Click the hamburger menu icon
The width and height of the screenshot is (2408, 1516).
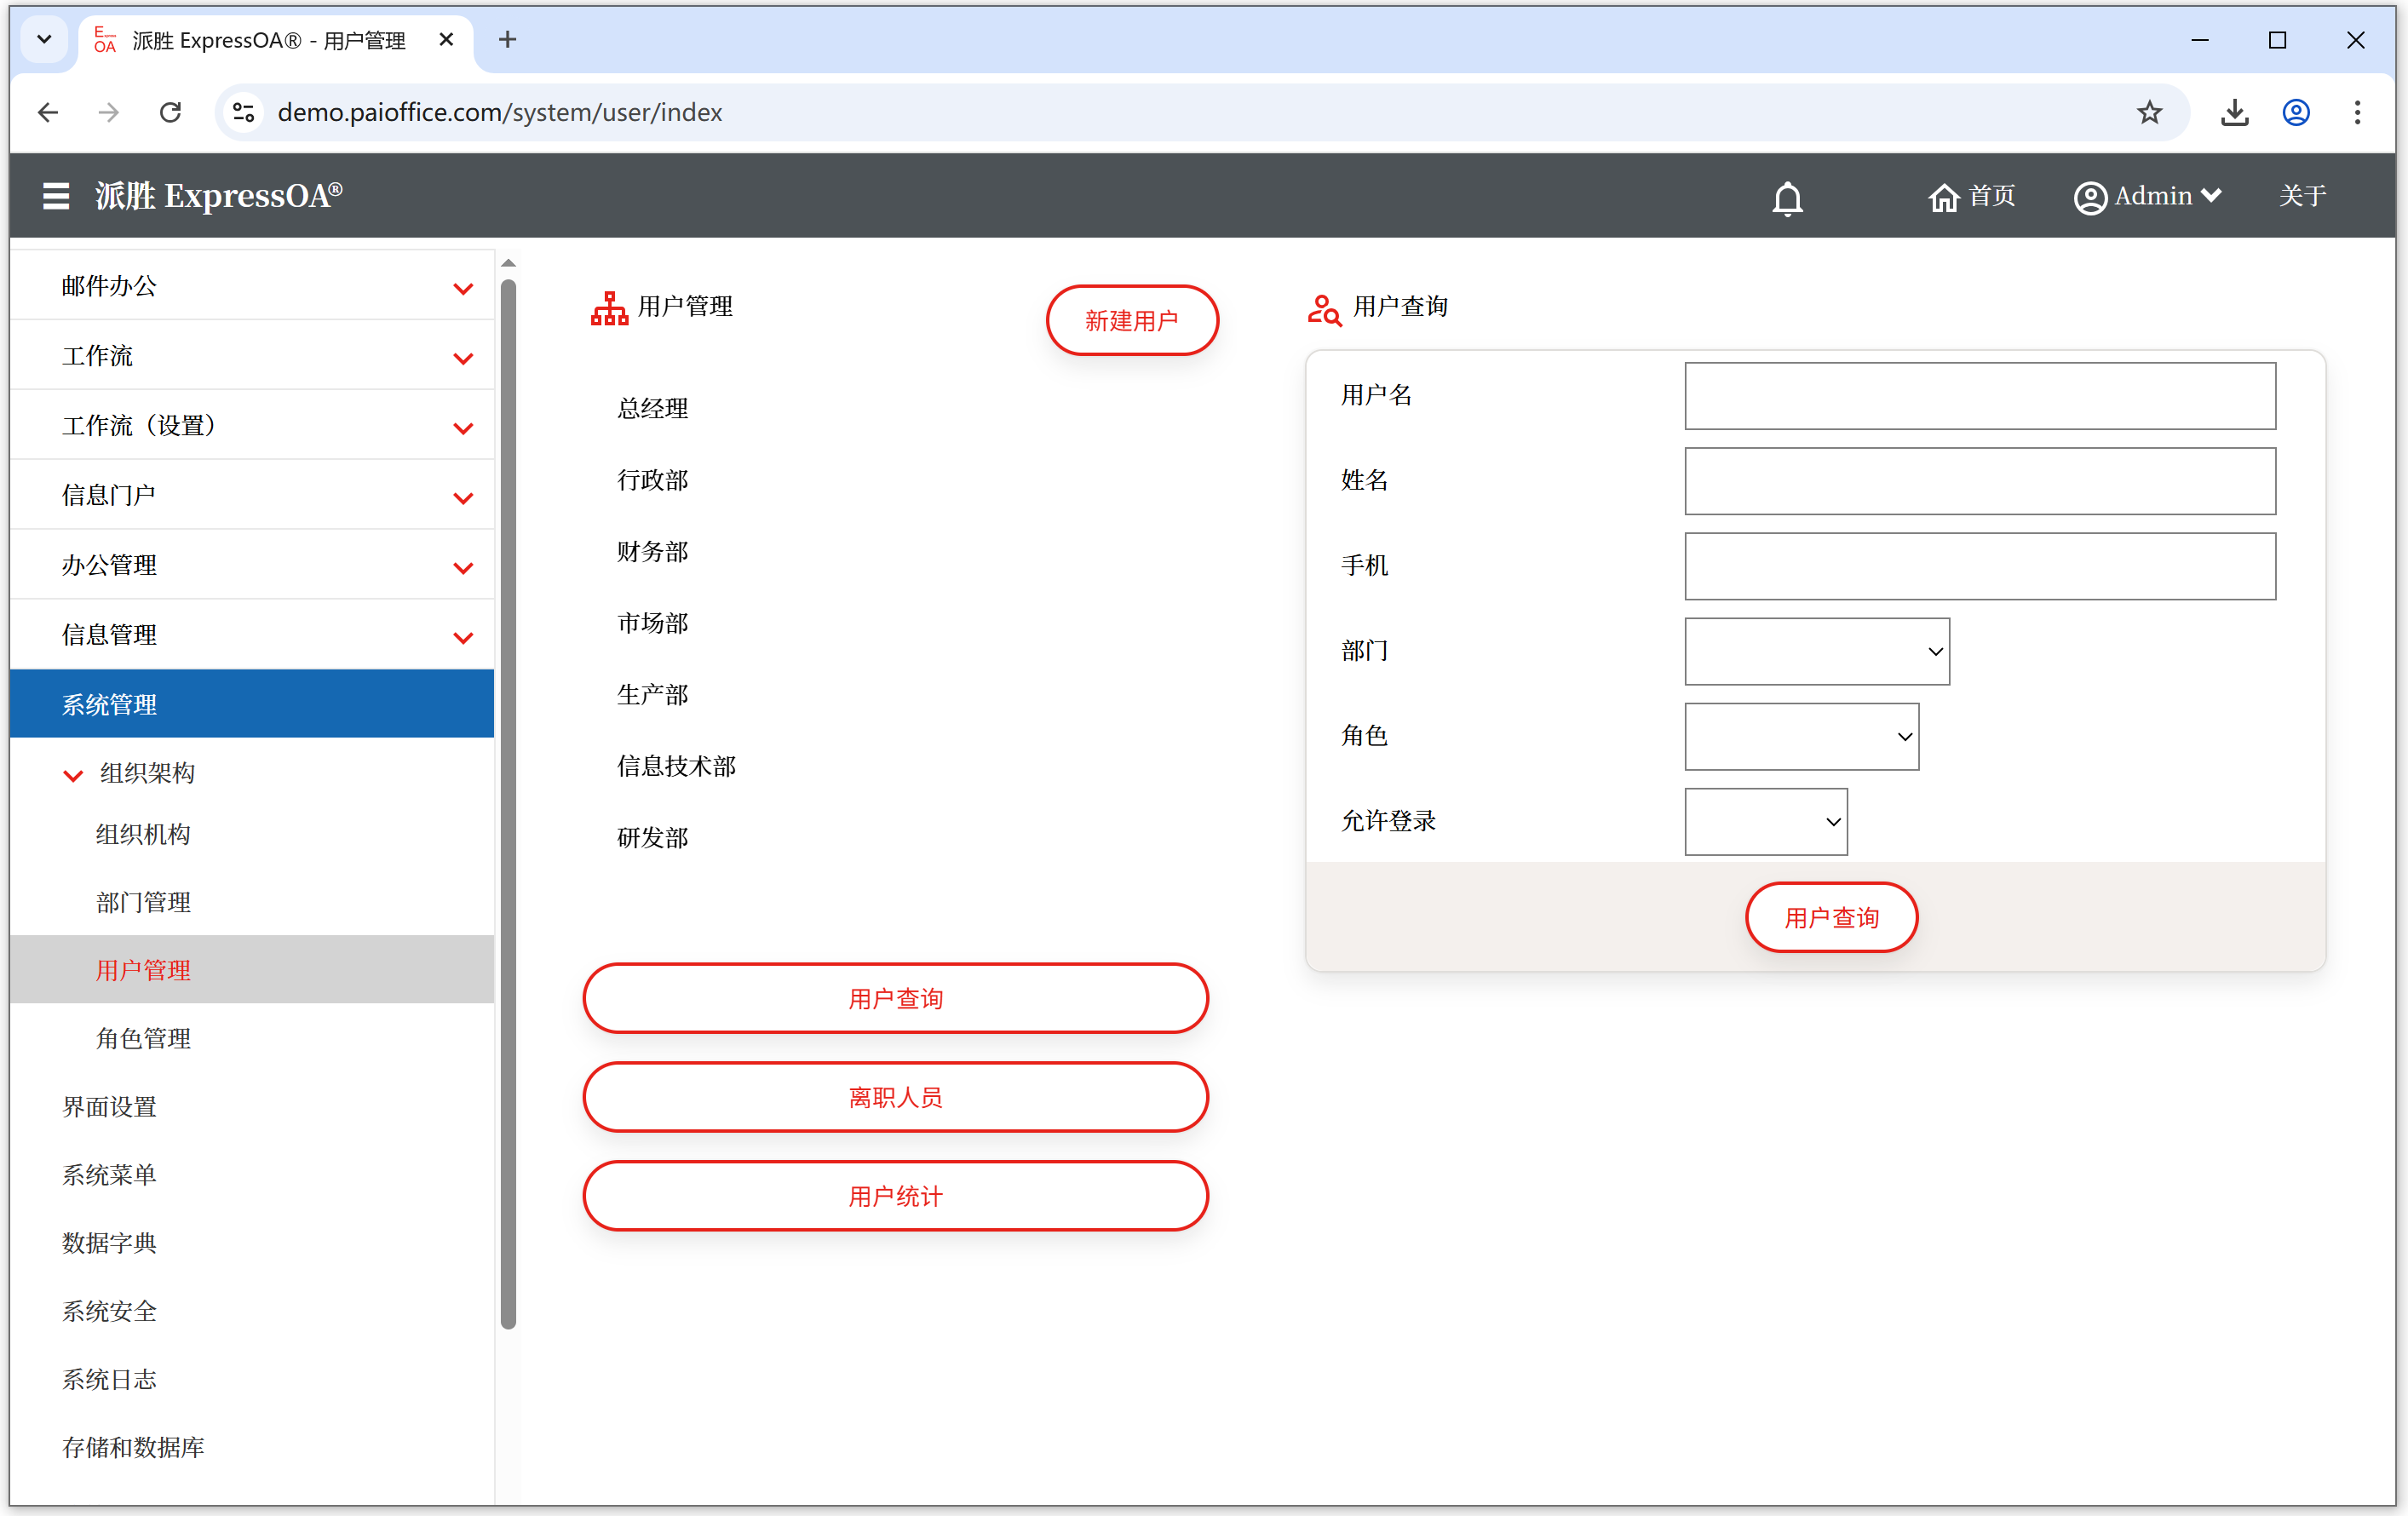(56, 196)
